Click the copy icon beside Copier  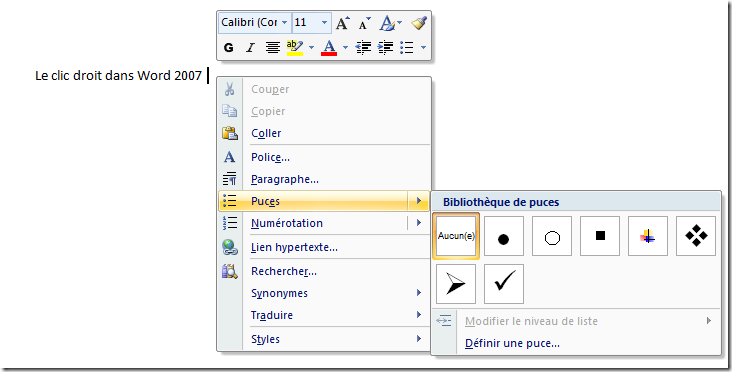coord(229,111)
